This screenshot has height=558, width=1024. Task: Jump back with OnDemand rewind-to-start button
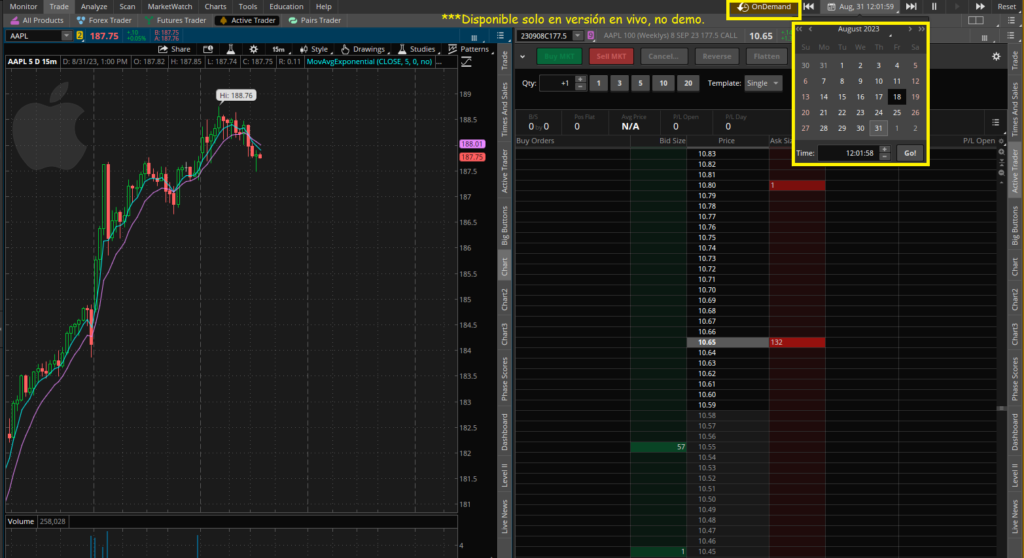click(808, 7)
